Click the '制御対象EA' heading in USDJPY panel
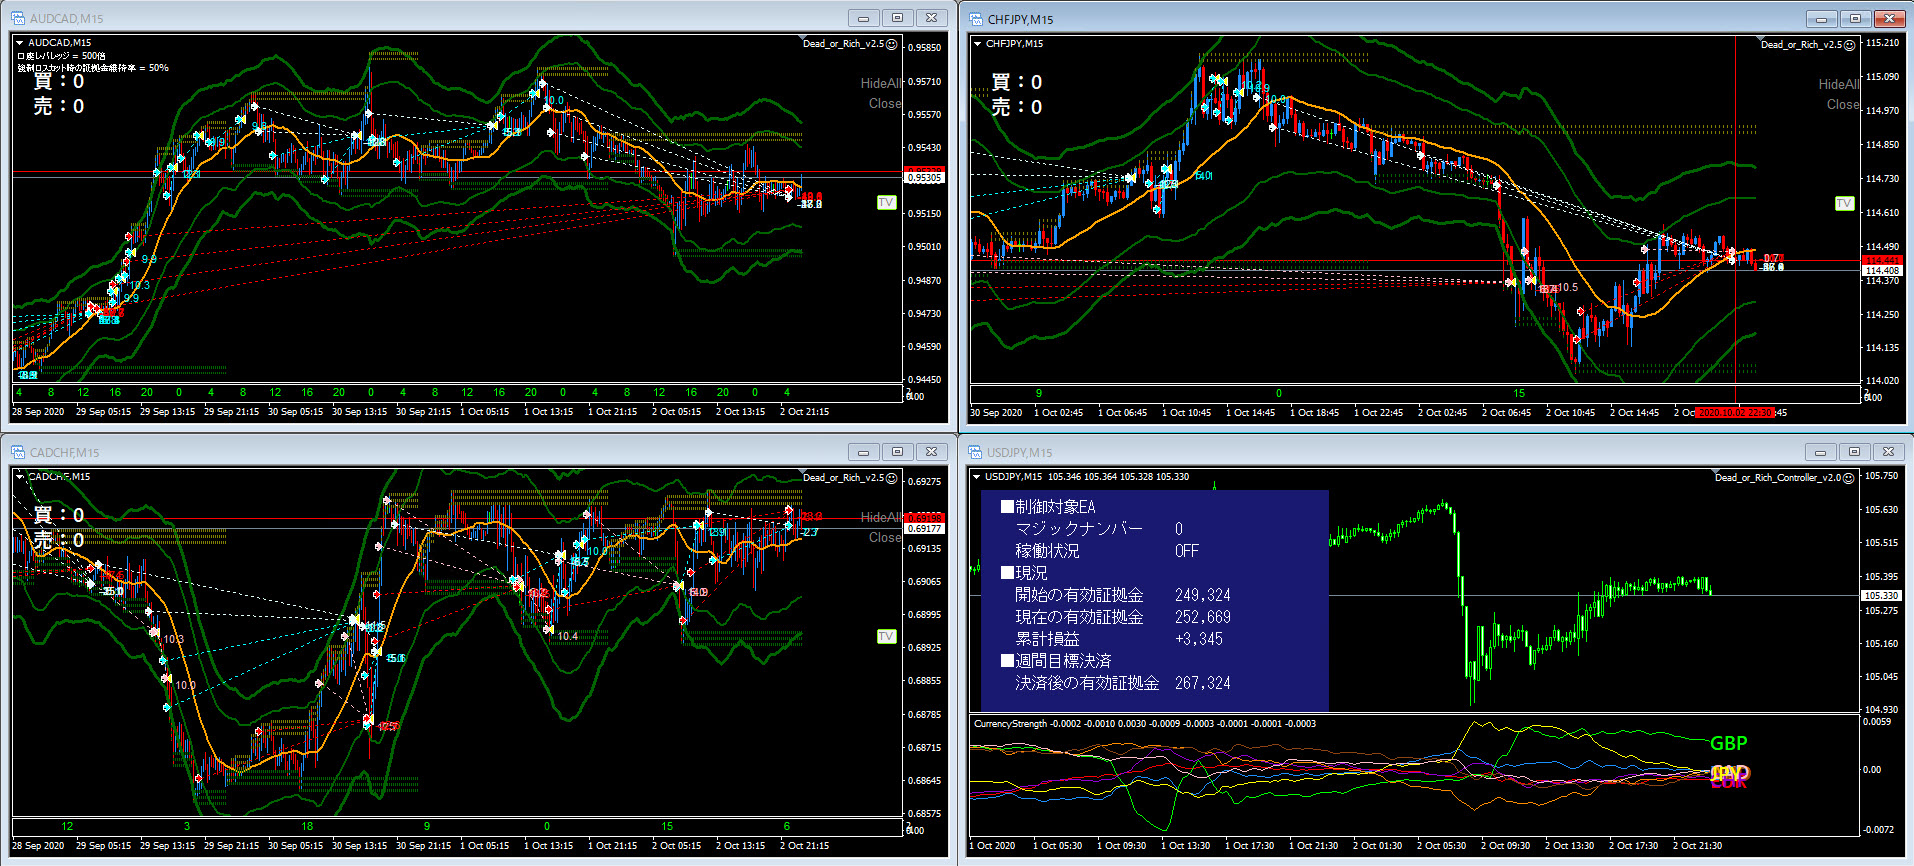 click(1048, 507)
